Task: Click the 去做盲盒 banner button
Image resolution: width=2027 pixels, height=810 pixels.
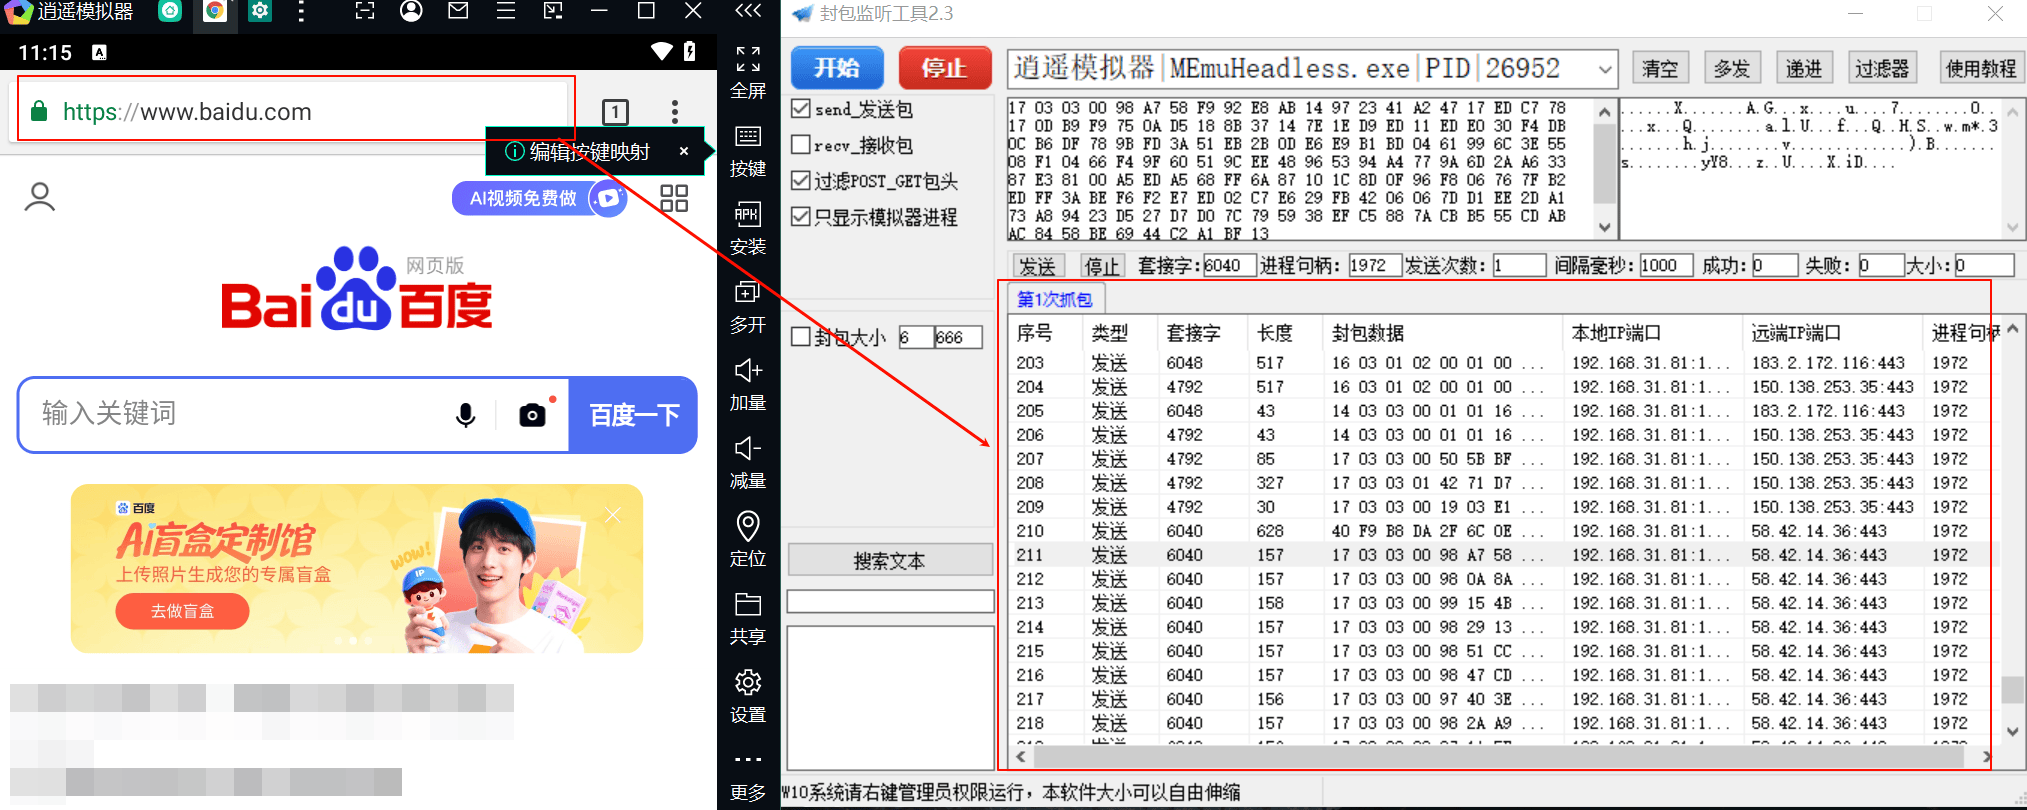Action: (182, 611)
